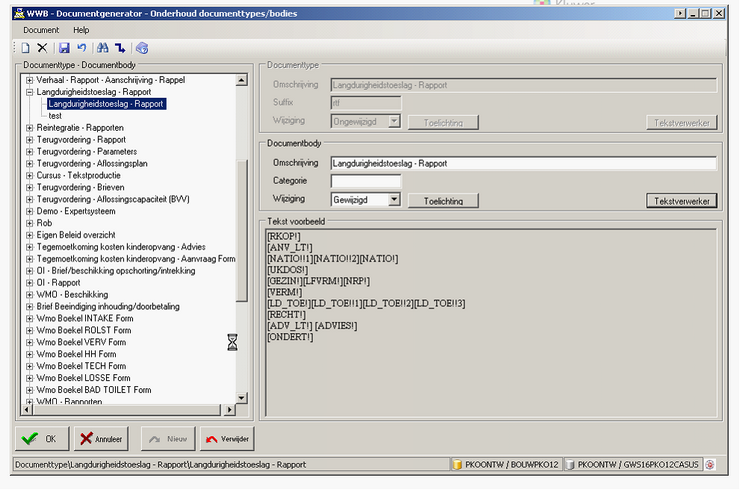Click the yellow database icon in status bar
This screenshot has width=740, height=490.
tap(457, 465)
